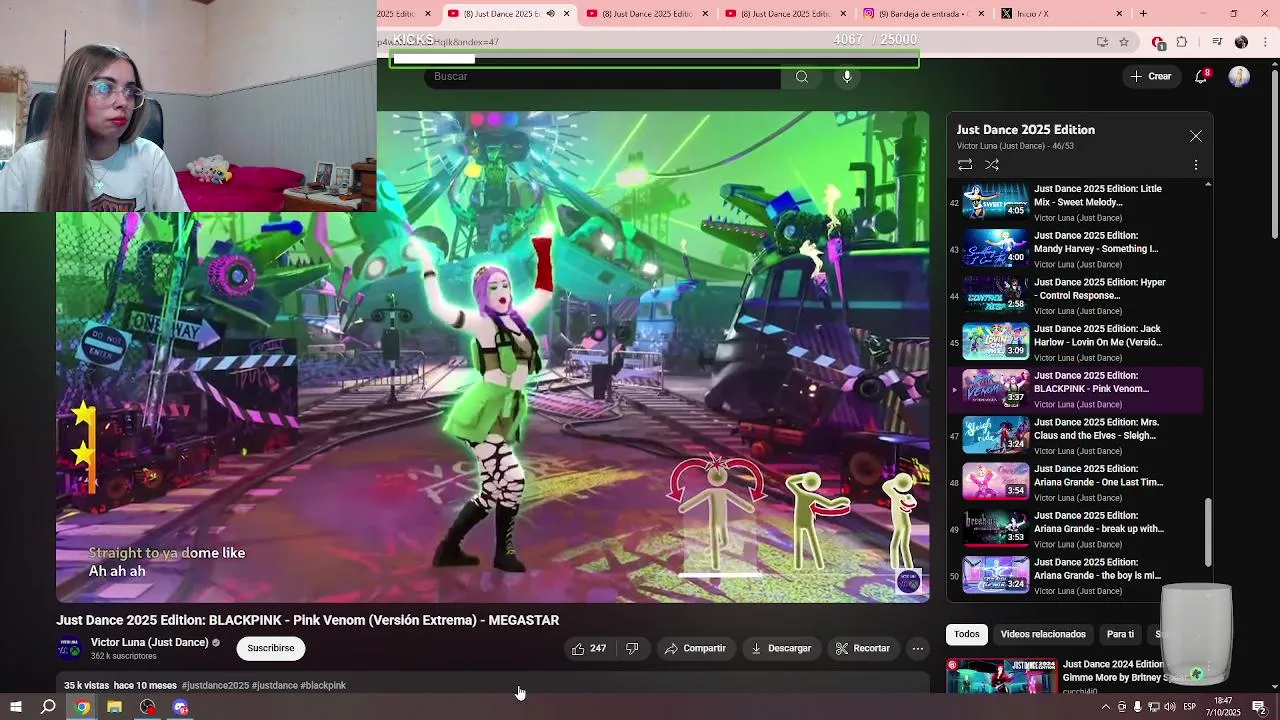Open Chrome three-dot menu
The image size is (1280, 720).
[x=1265, y=42]
